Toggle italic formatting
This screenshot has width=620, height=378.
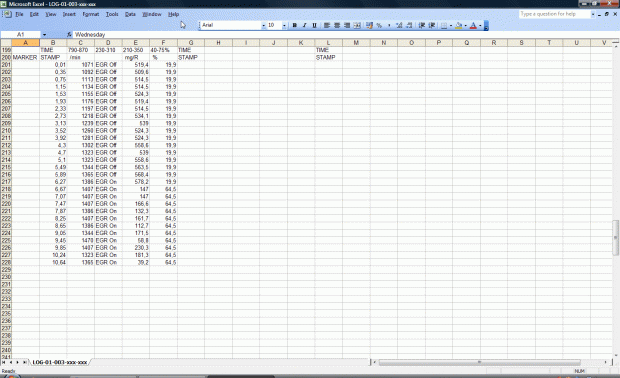[304, 25]
